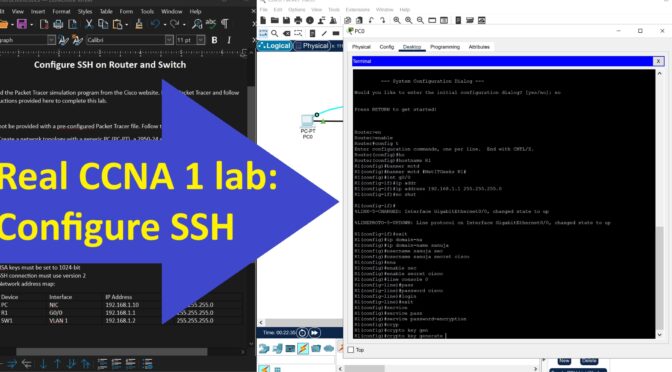Open the paragraph style dropdown arrow
672x372 pixels.
click(x=51, y=40)
